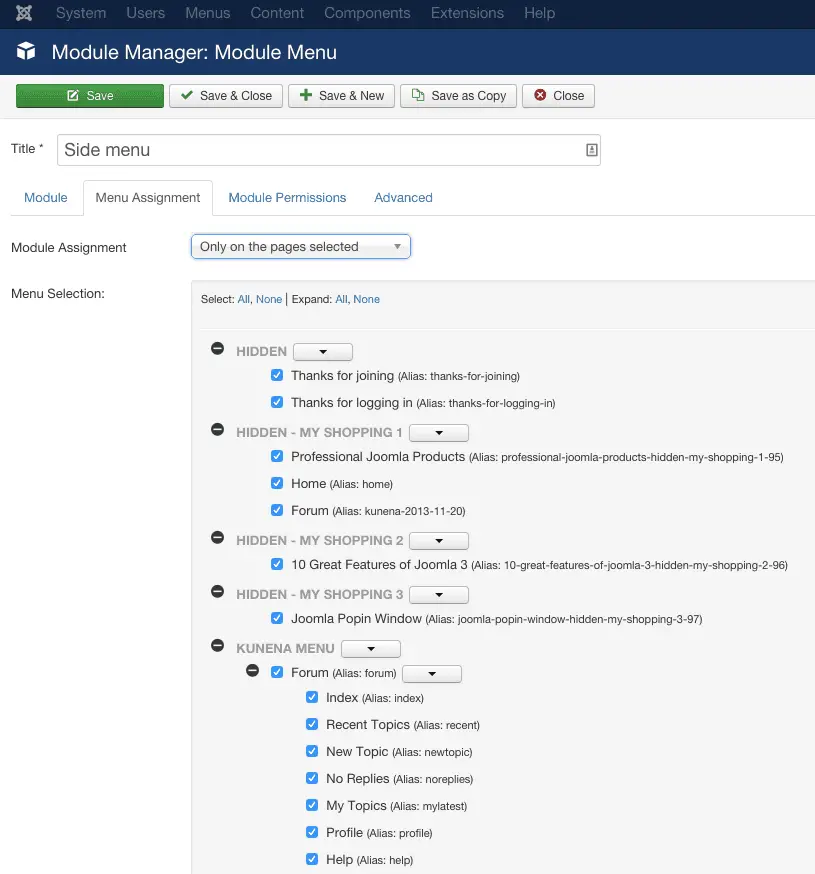The image size is (815, 874).
Task: Uncheck Joomla Popin Window checkbox
Action: coord(277,618)
